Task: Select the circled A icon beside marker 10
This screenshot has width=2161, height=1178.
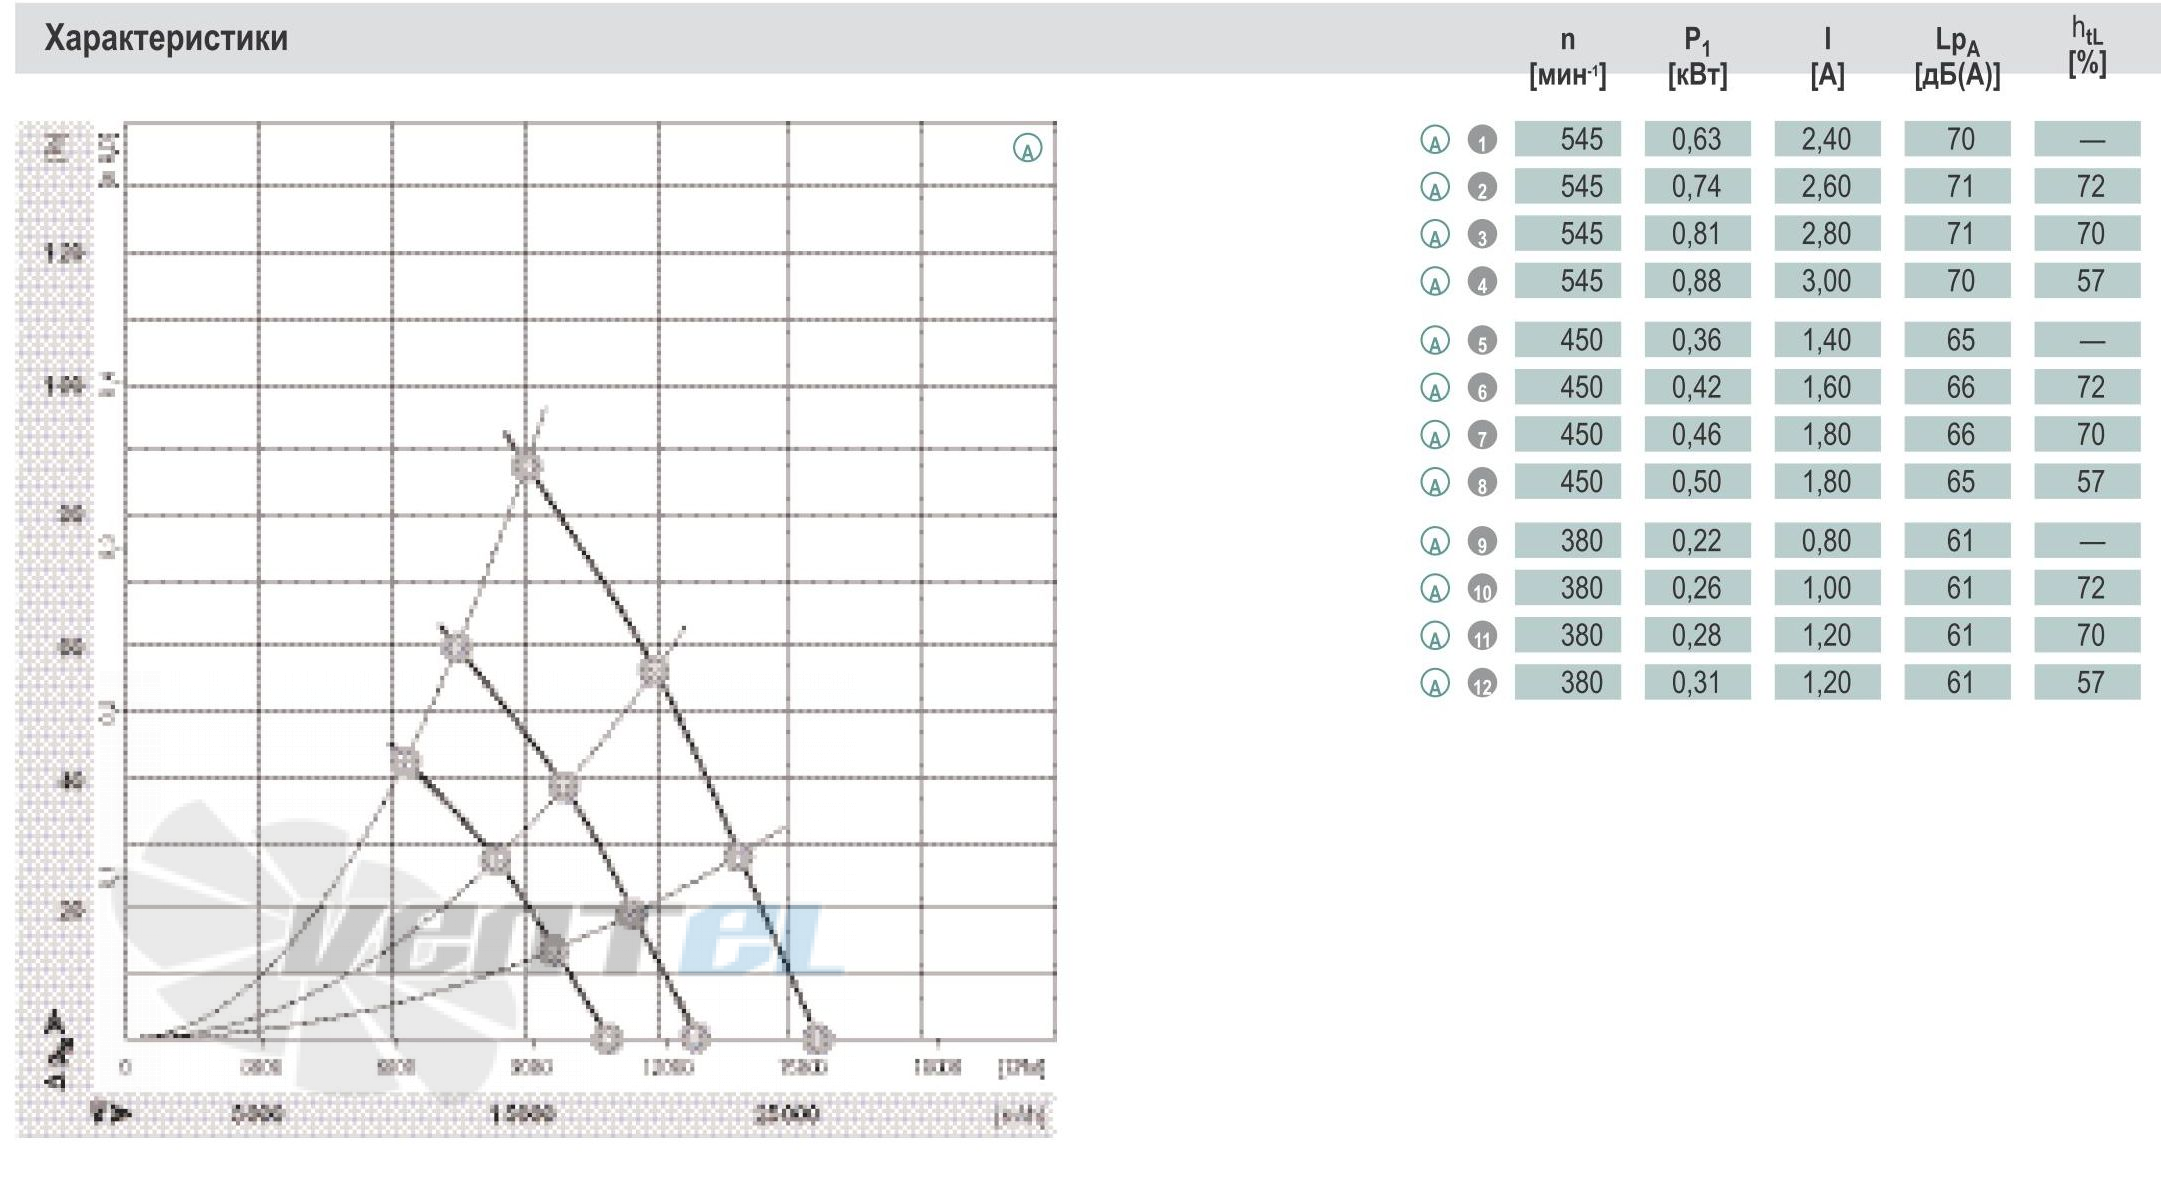Action: (1435, 589)
